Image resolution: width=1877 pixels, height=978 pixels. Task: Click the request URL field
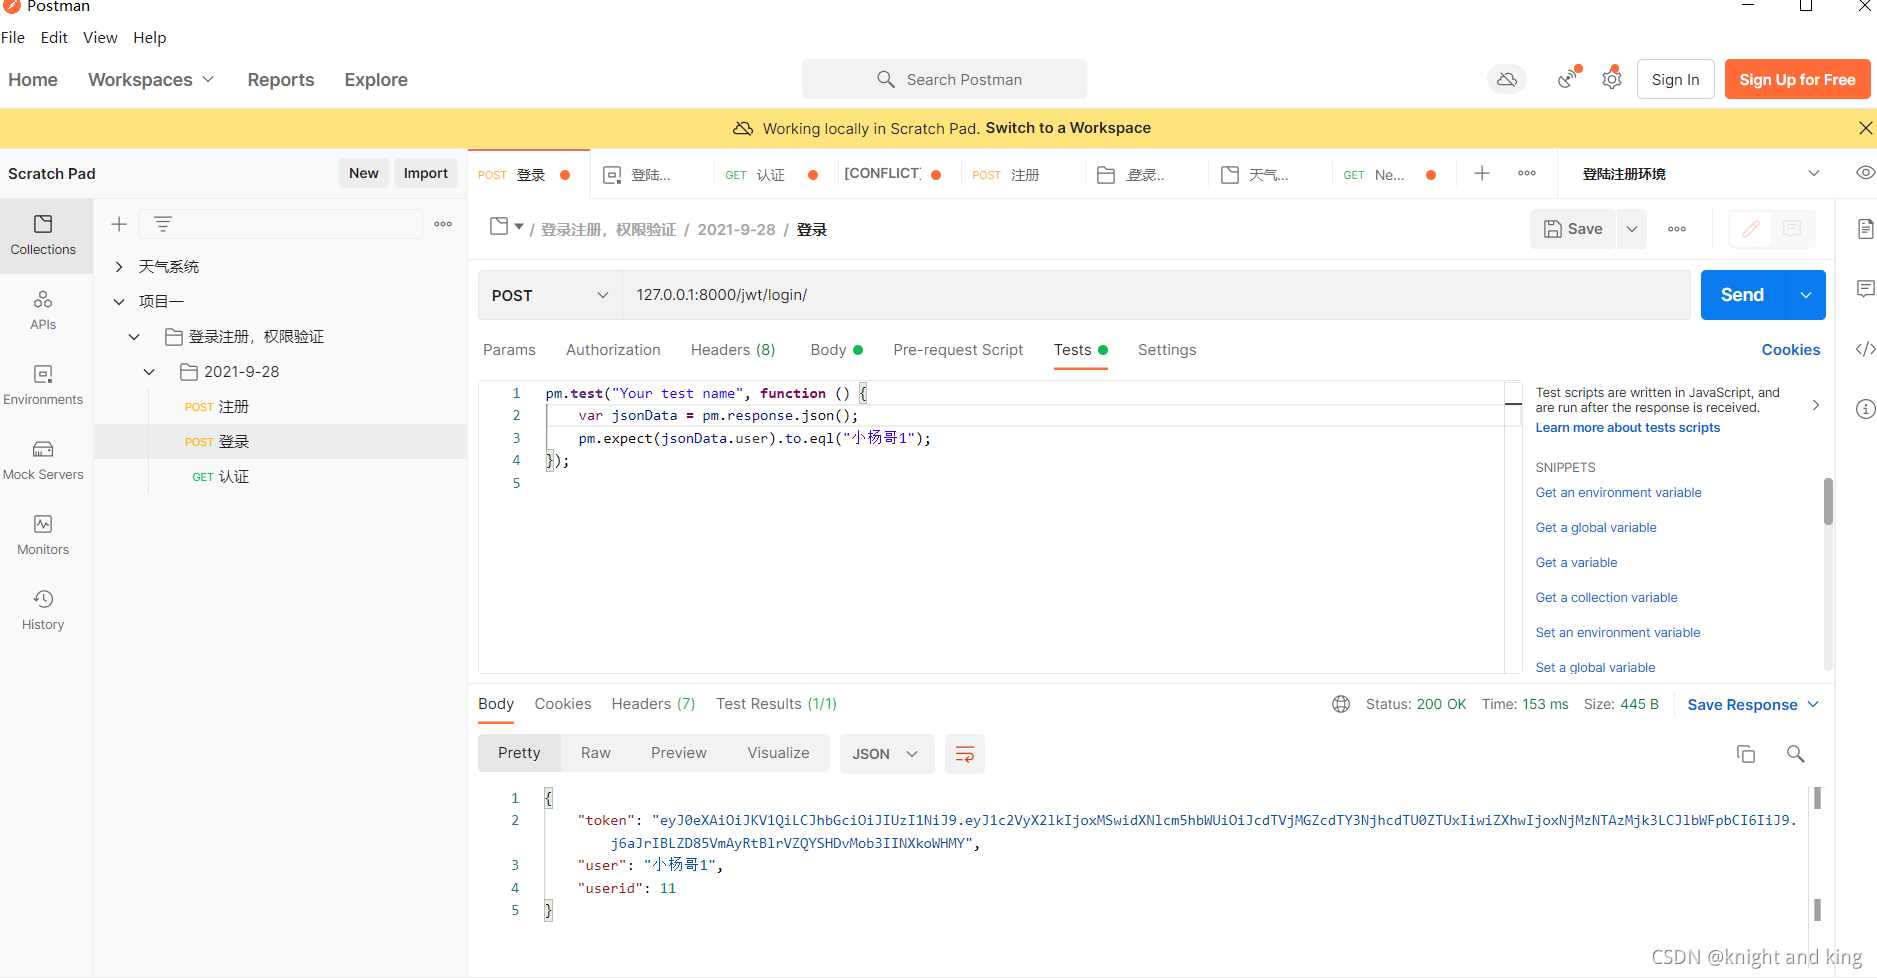pyautogui.click(x=1157, y=295)
